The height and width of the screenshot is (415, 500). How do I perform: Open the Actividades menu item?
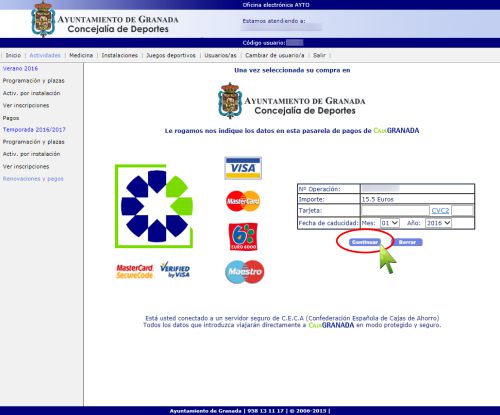tap(45, 55)
